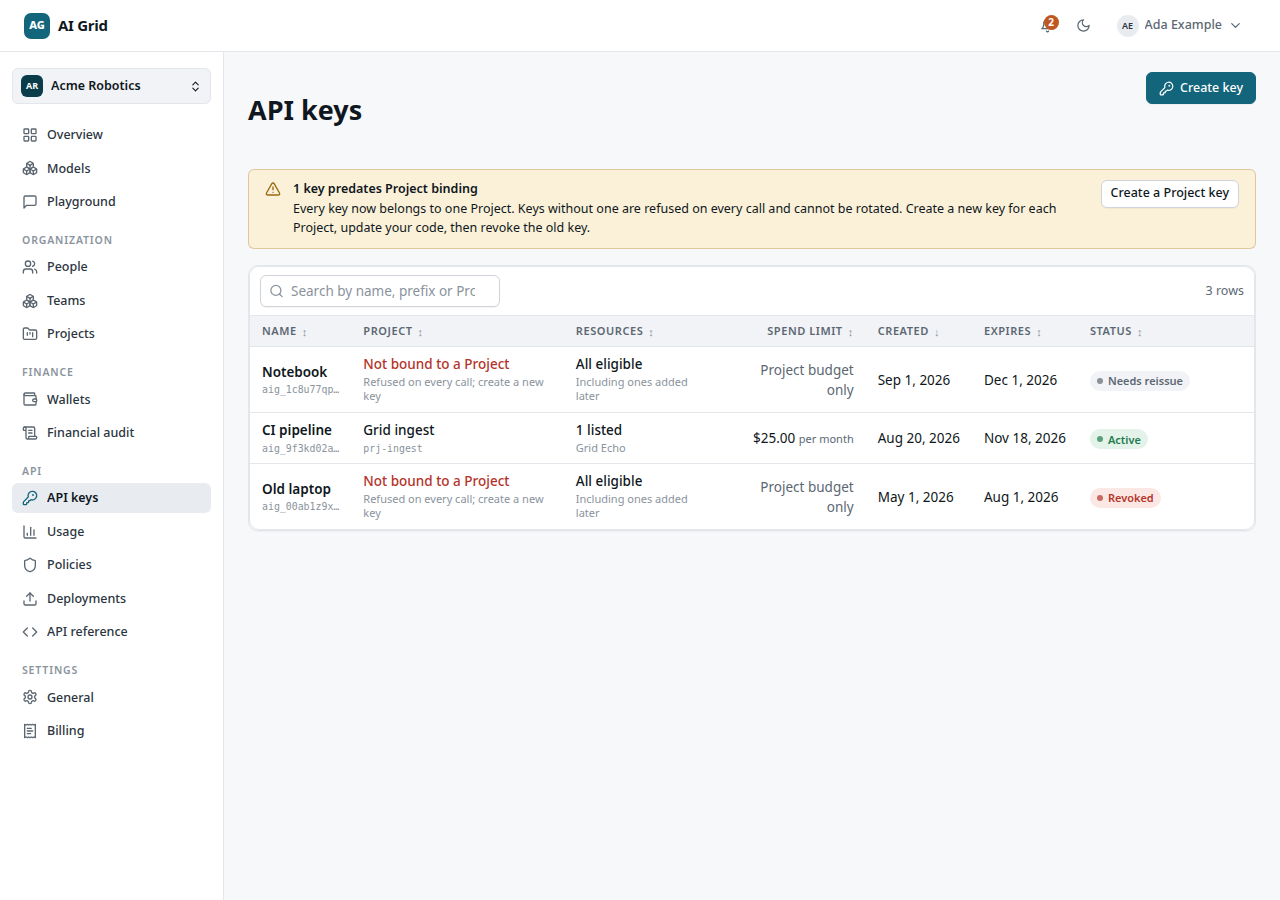The image size is (1280, 900).
Task: Toggle dark mode moon icon
Action: (1083, 26)
